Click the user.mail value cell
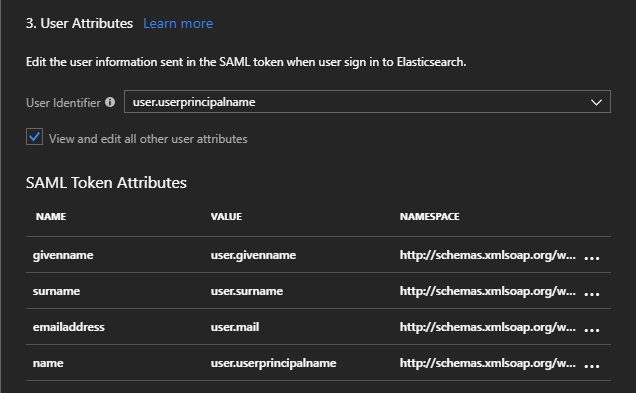 point(235,327)
